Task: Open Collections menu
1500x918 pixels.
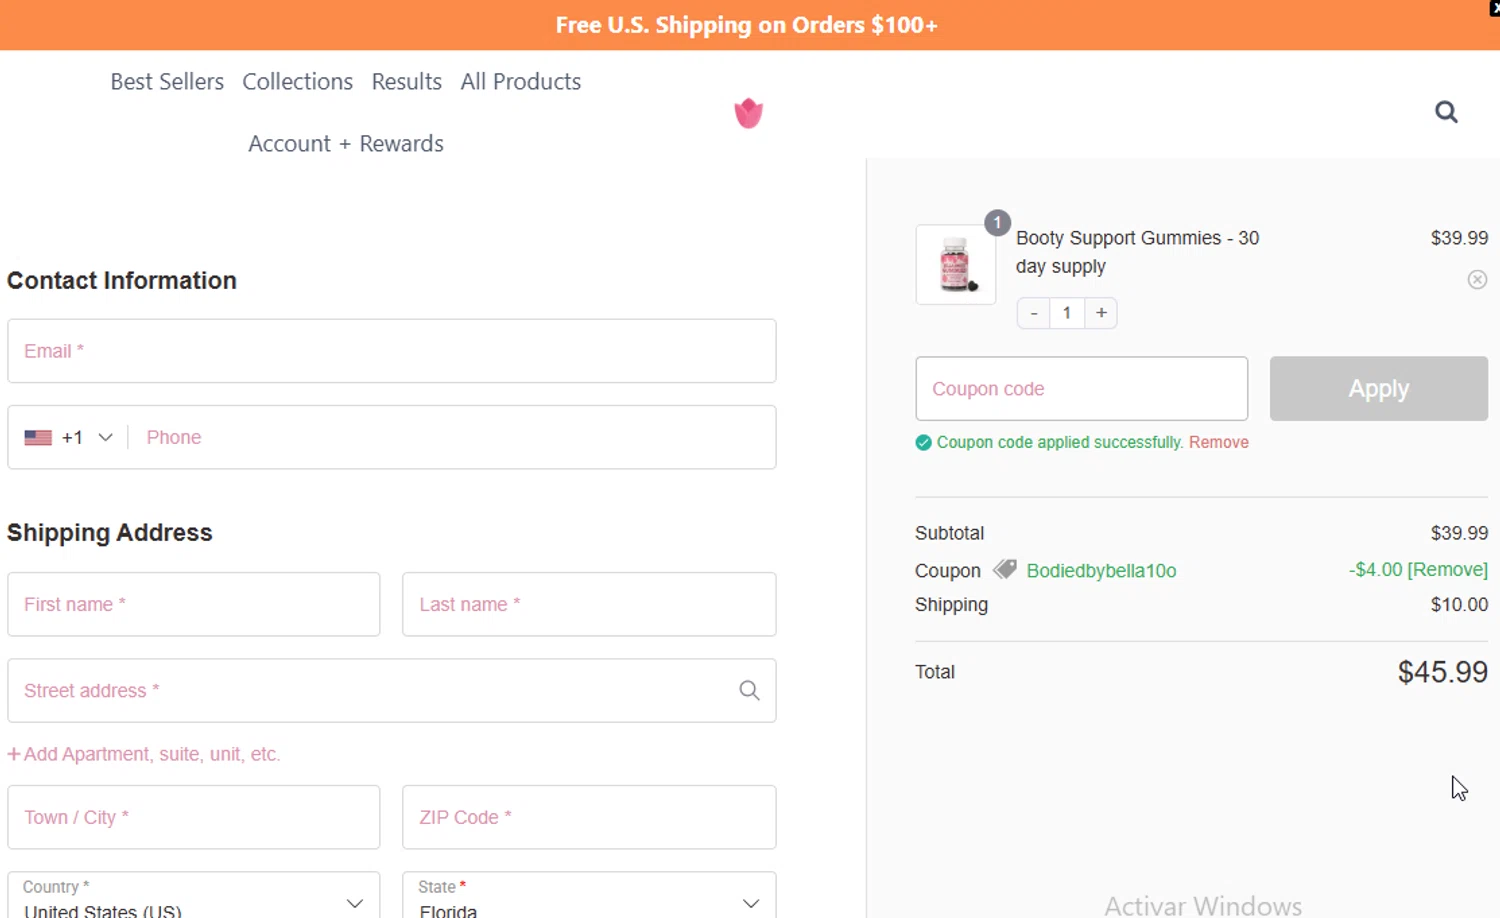Action: 297,82
